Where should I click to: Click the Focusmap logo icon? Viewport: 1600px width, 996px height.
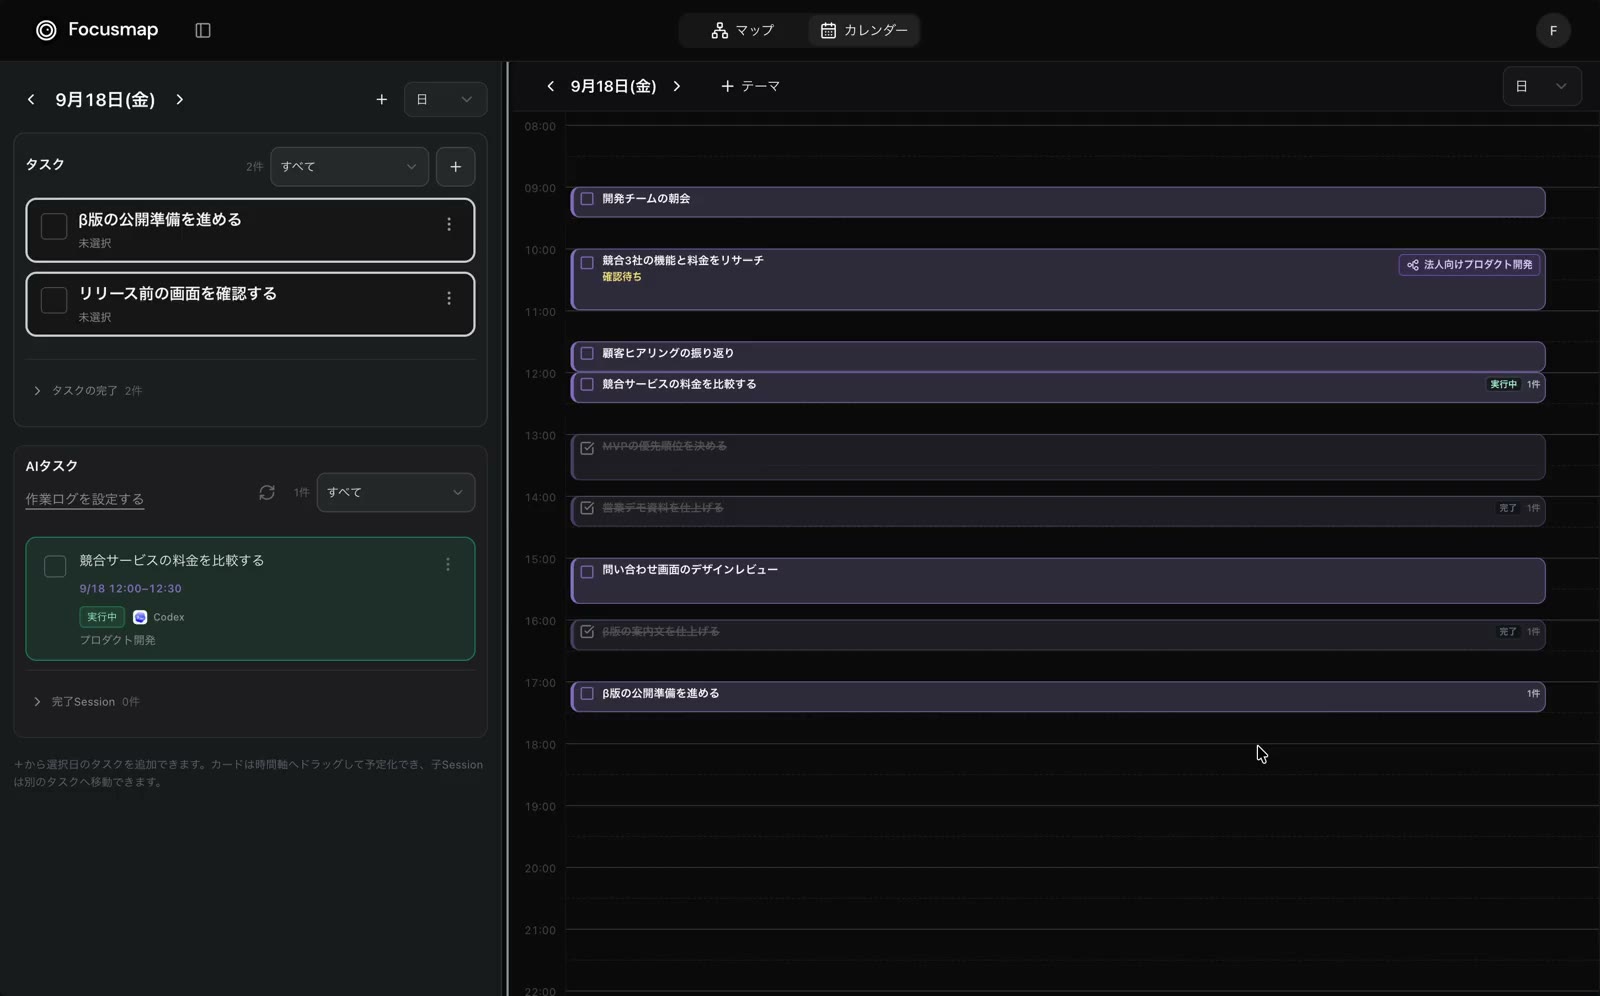tap(46, 30)
